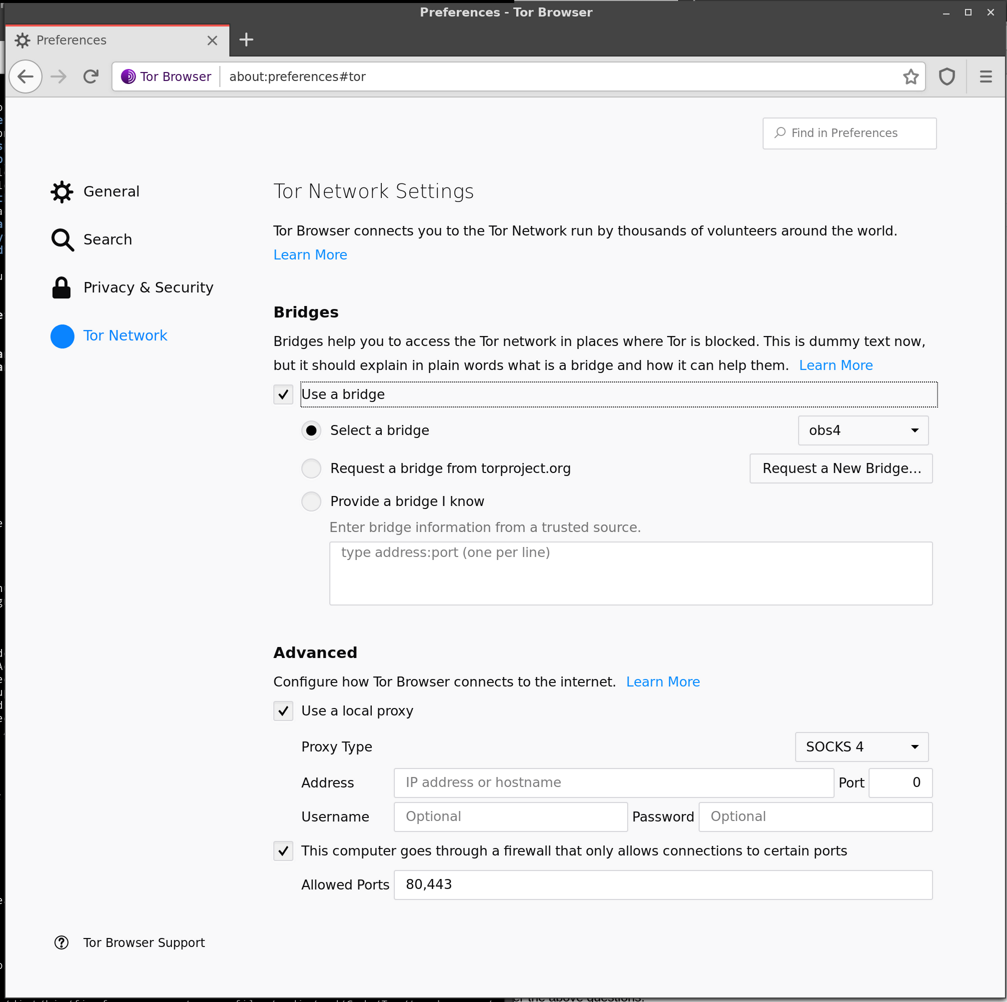Click the forward navigation arrow
Screen dimensions: 1007x1002
click(x=58, y=77)
